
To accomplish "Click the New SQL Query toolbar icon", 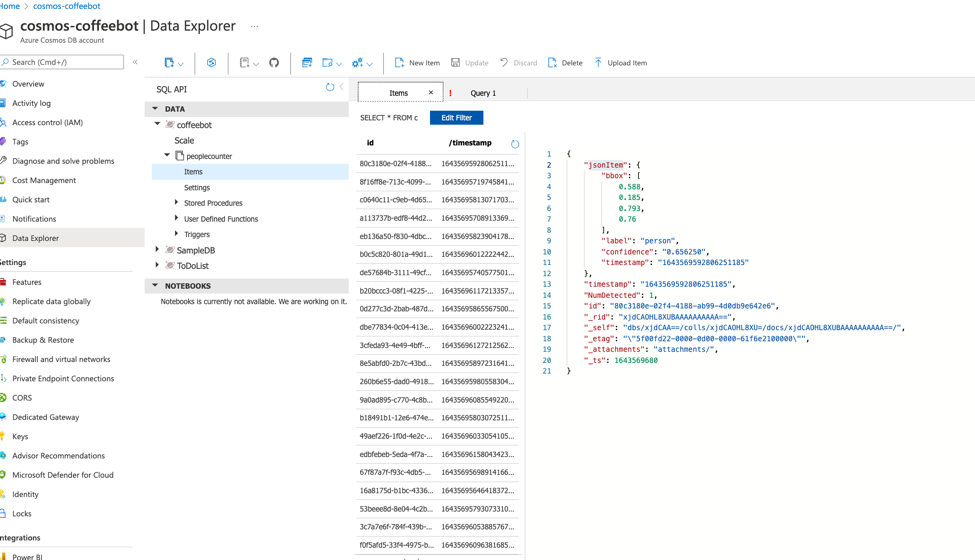I will [327, 63].
